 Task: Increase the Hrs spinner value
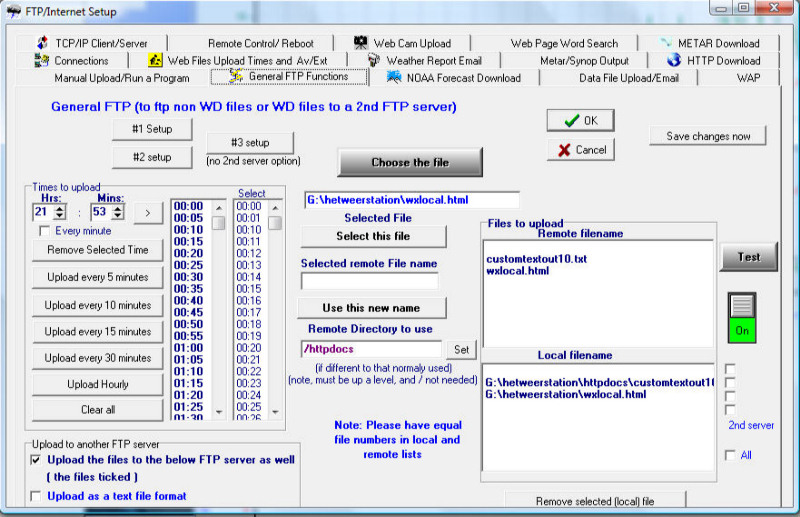point(59,208)
